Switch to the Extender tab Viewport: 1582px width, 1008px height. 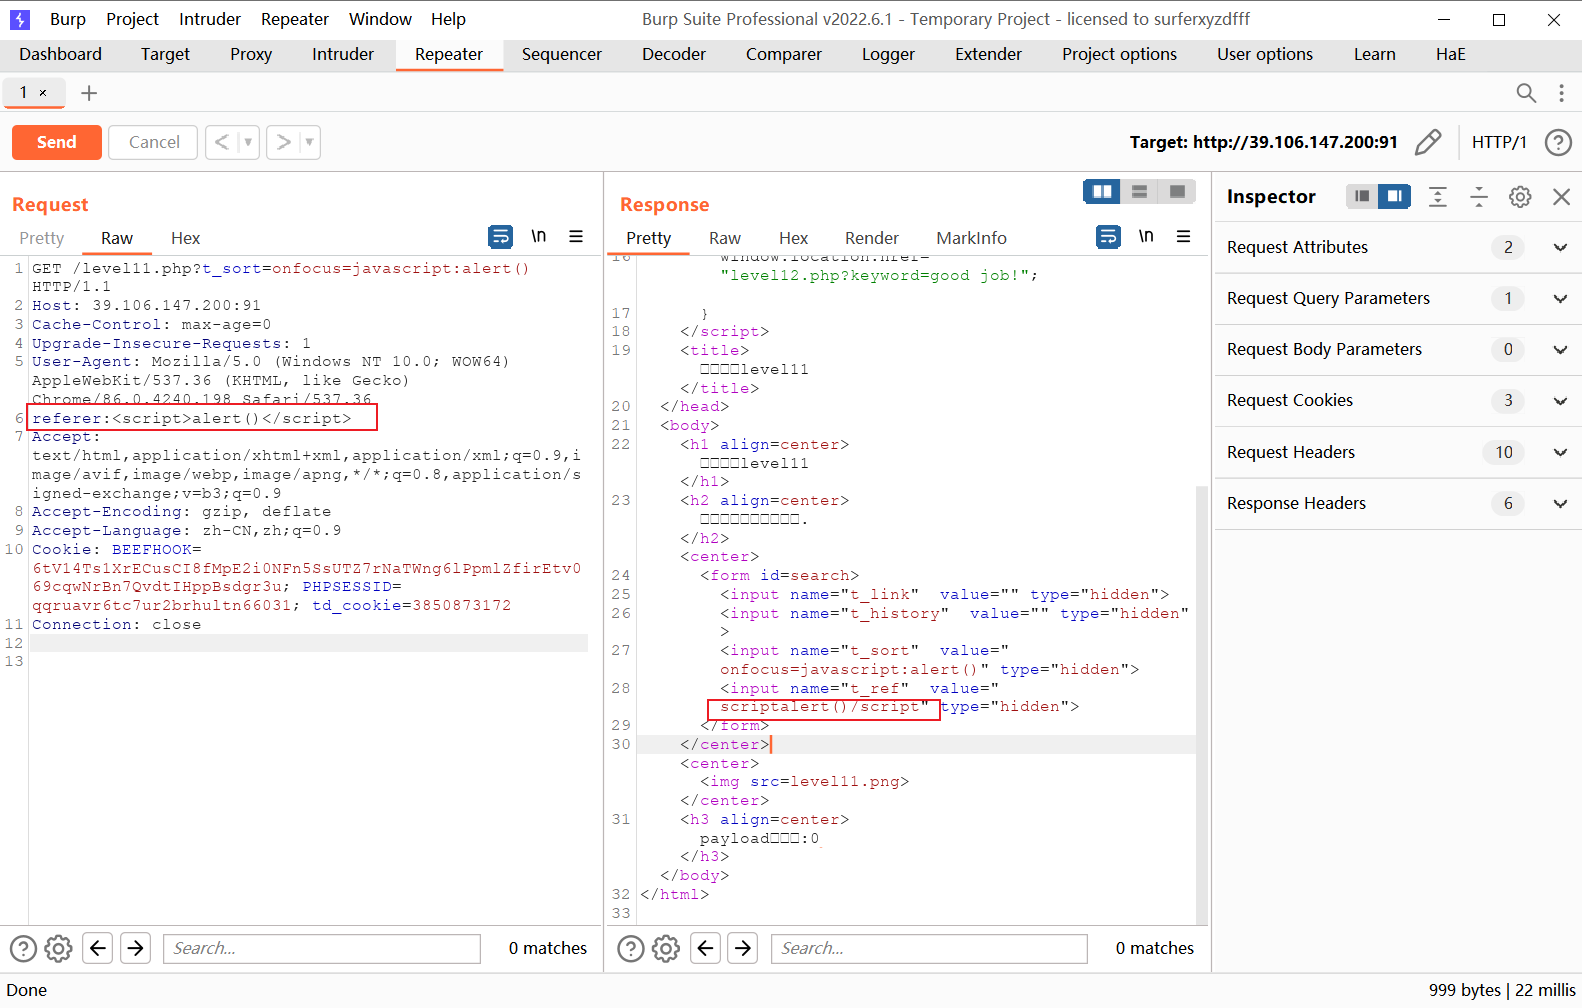coord(988,54)
